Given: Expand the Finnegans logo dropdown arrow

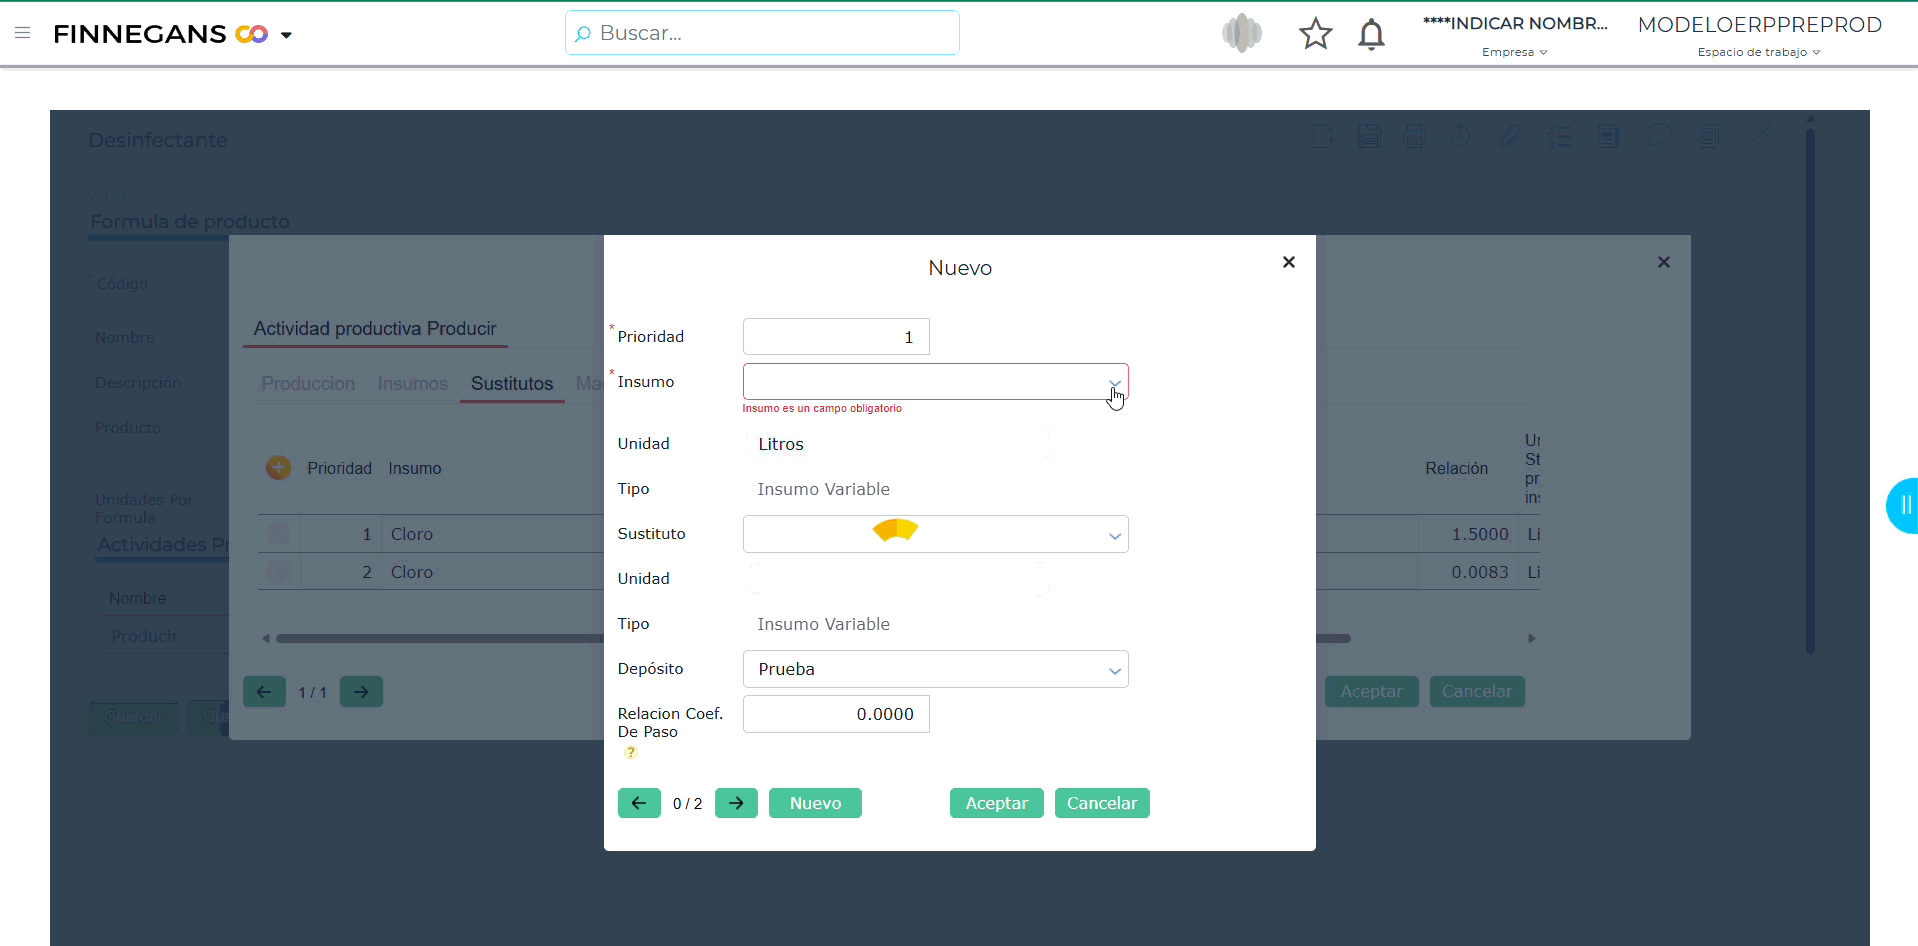Looking at the screenshot, I should click(286, 35).
